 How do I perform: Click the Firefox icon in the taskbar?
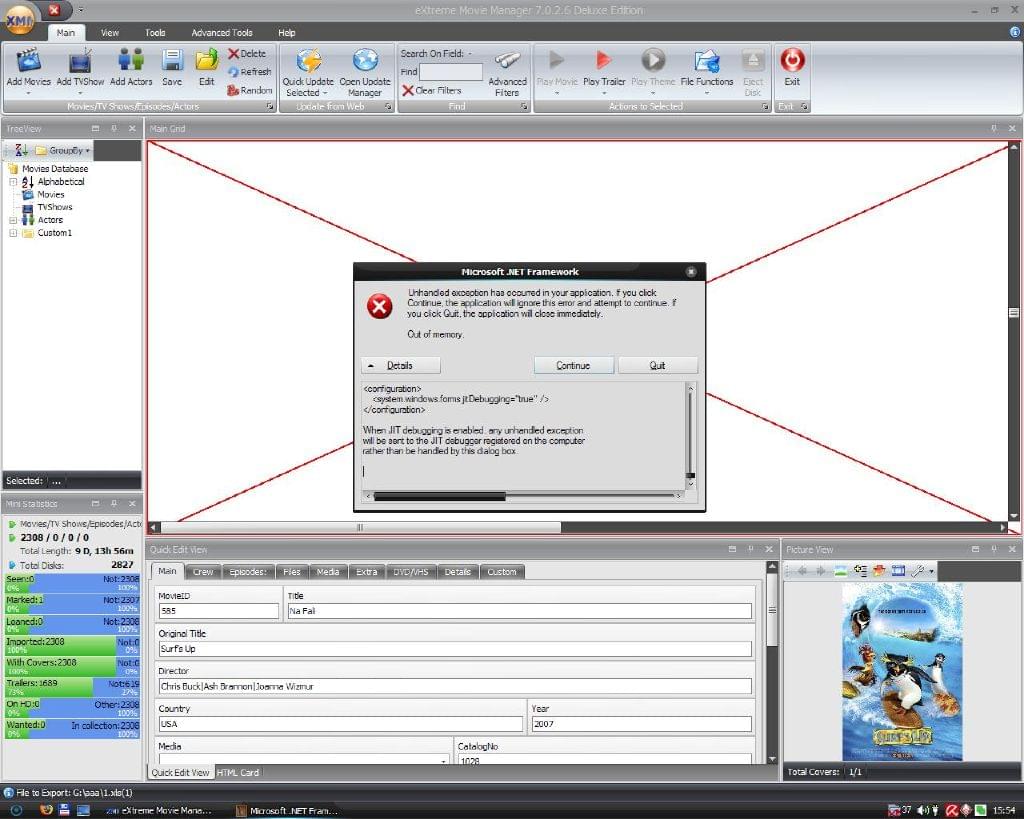coord(46,810)
